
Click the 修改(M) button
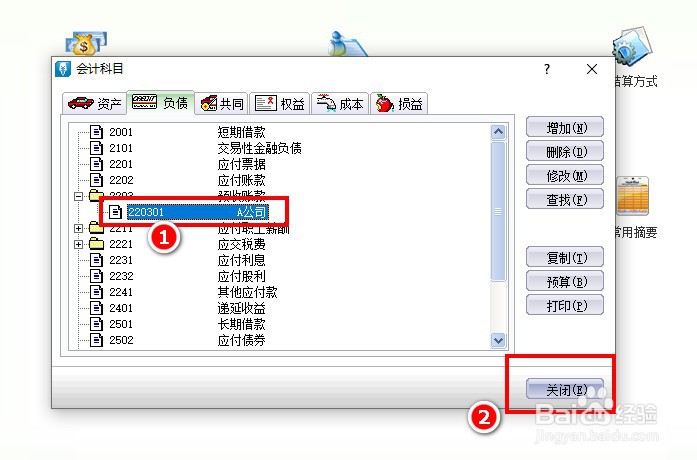tap(565, 176)
